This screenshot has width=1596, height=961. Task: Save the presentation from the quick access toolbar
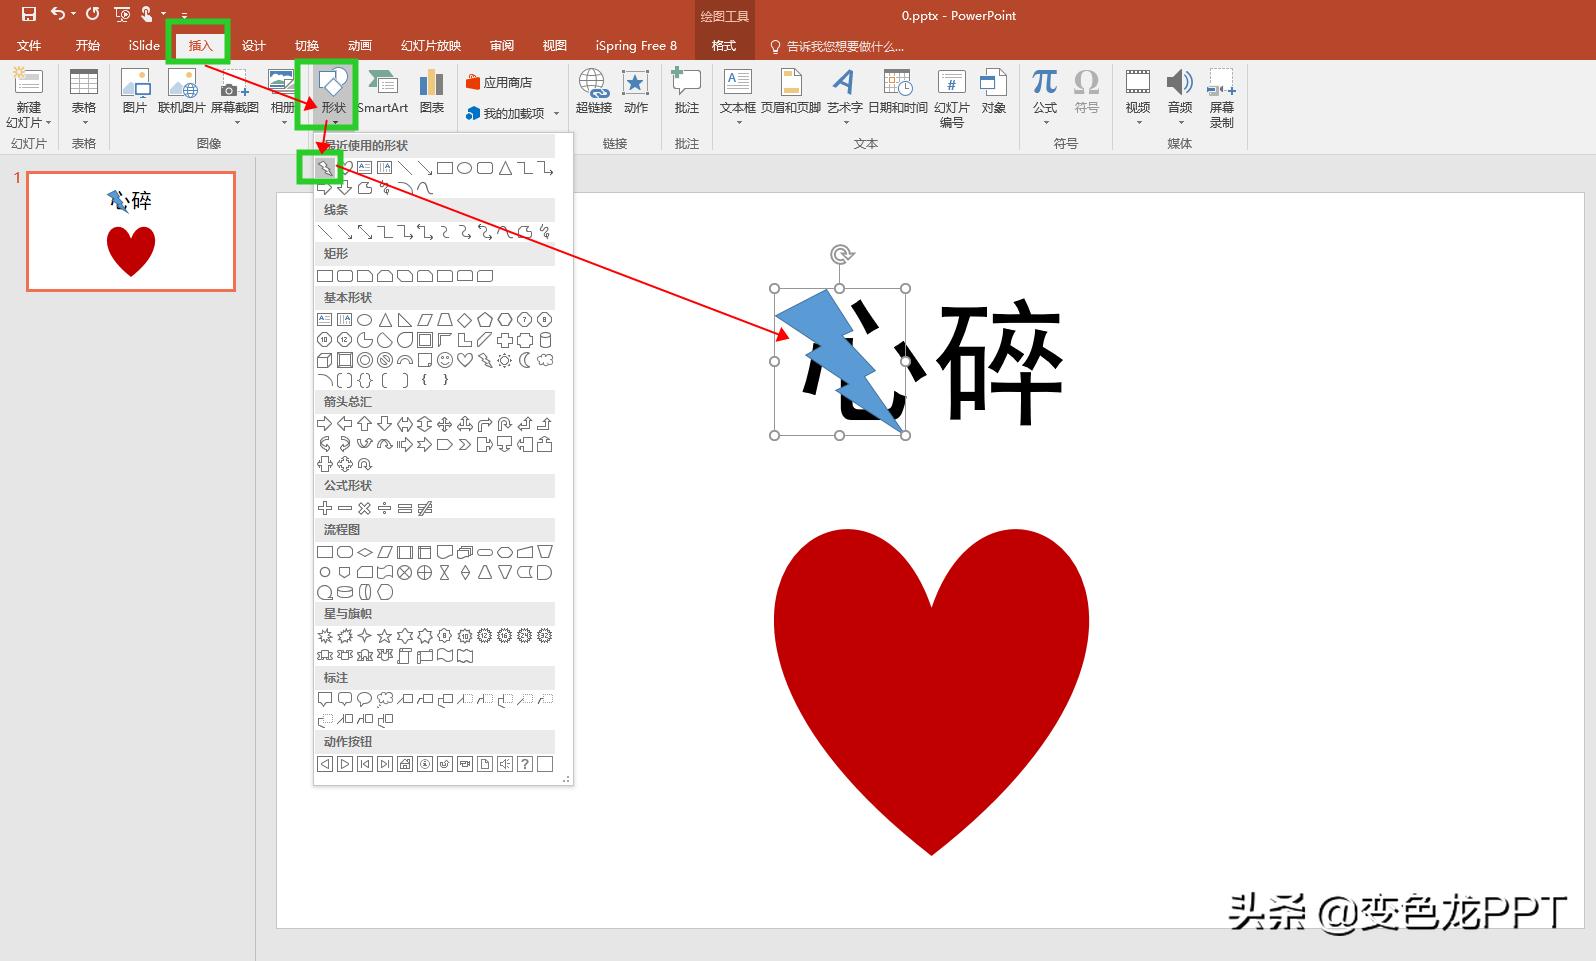pyautogui.click(x=29, y=14)
